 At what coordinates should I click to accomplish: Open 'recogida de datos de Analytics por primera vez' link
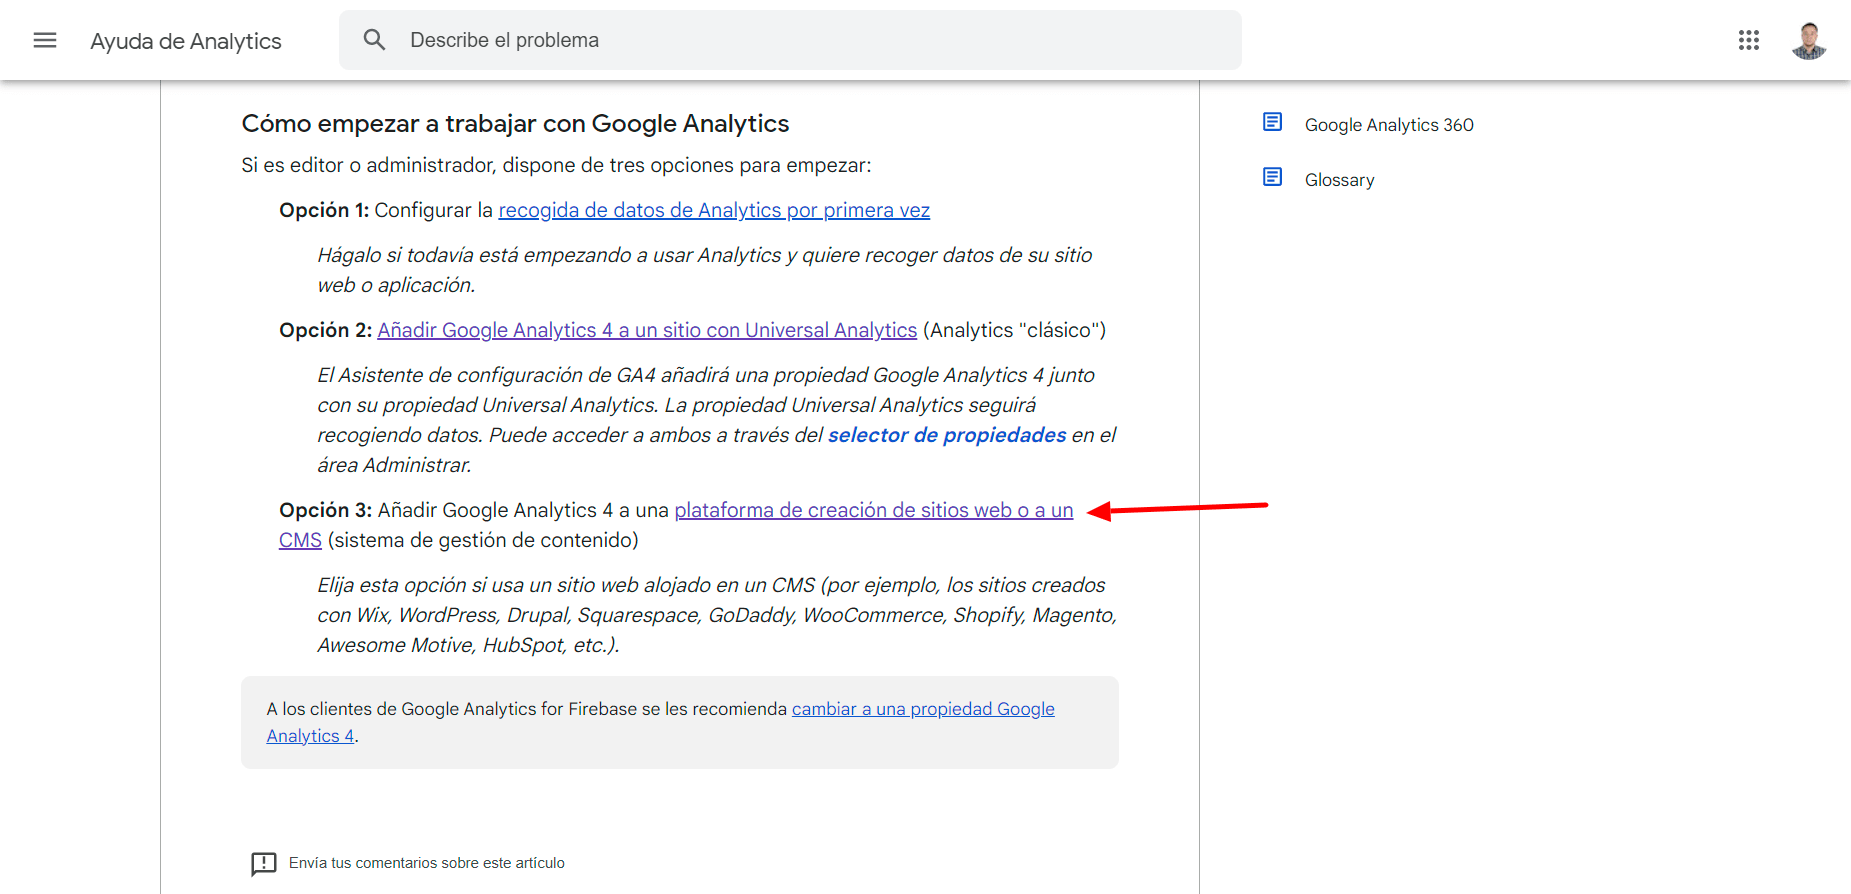pyautogui.click(x=714, y=210)
